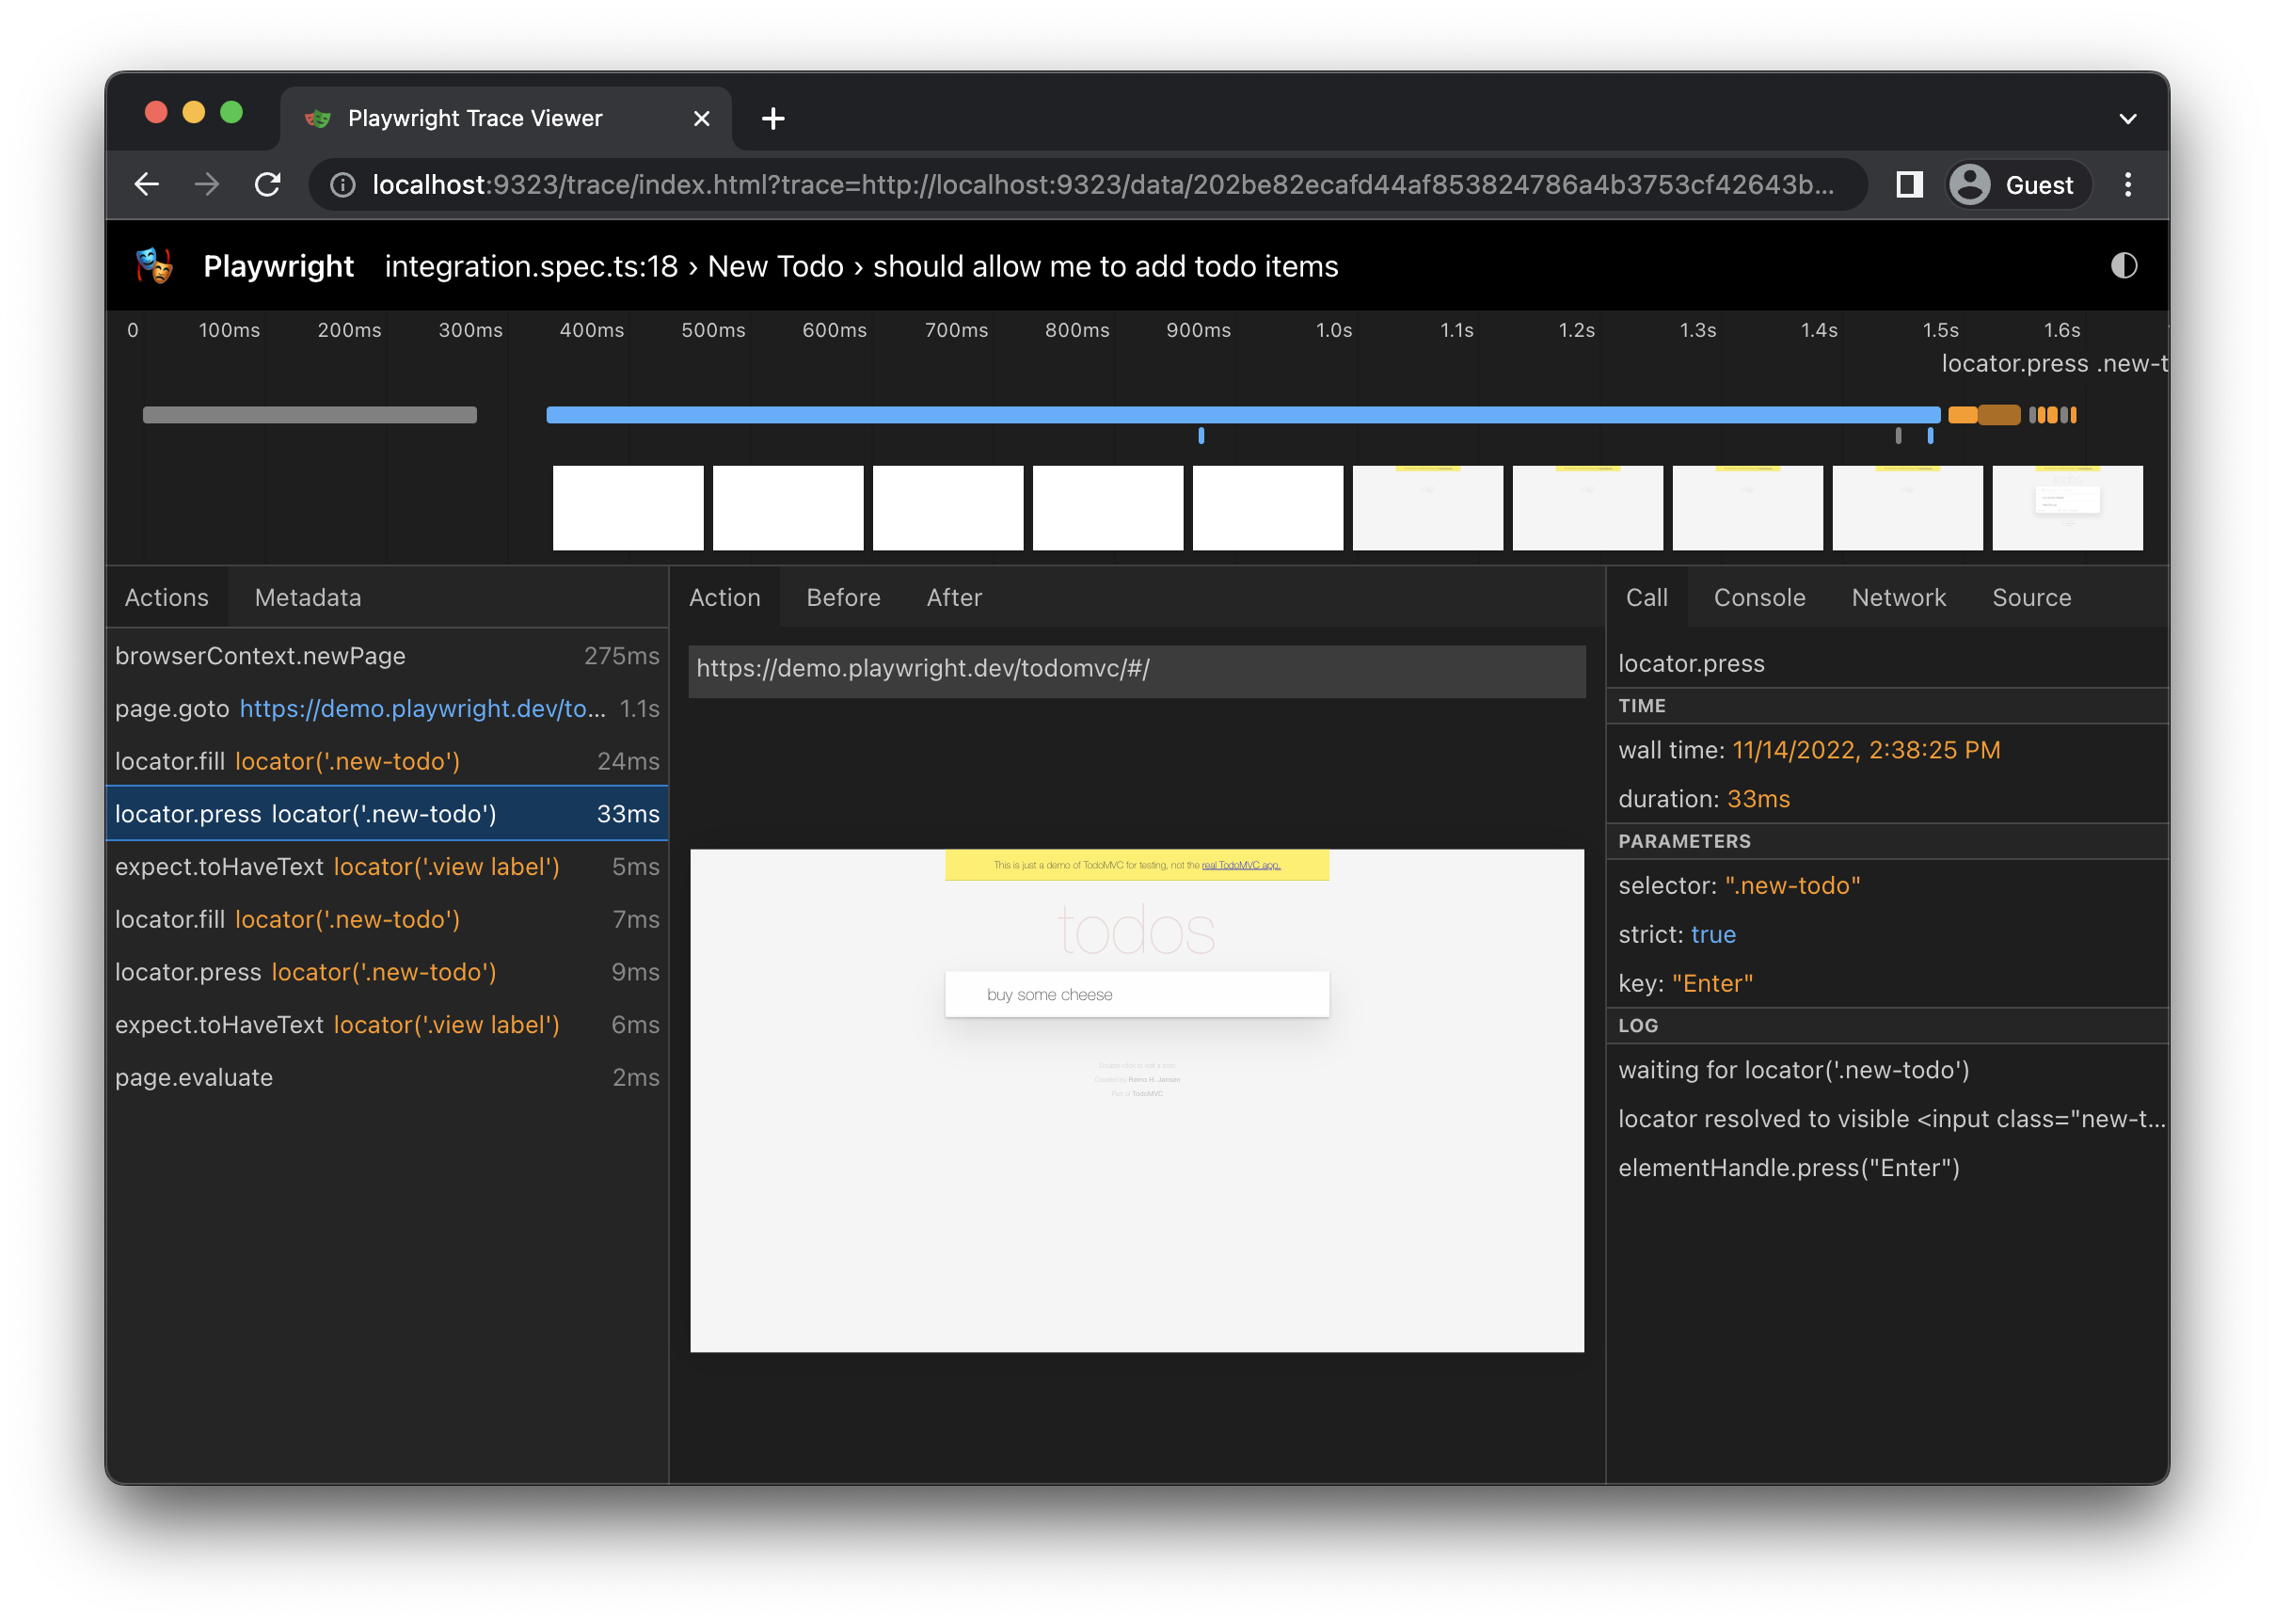Click the After screenshot thumbnail
Screen dimensions: 2275x1624
pos(954,596)
